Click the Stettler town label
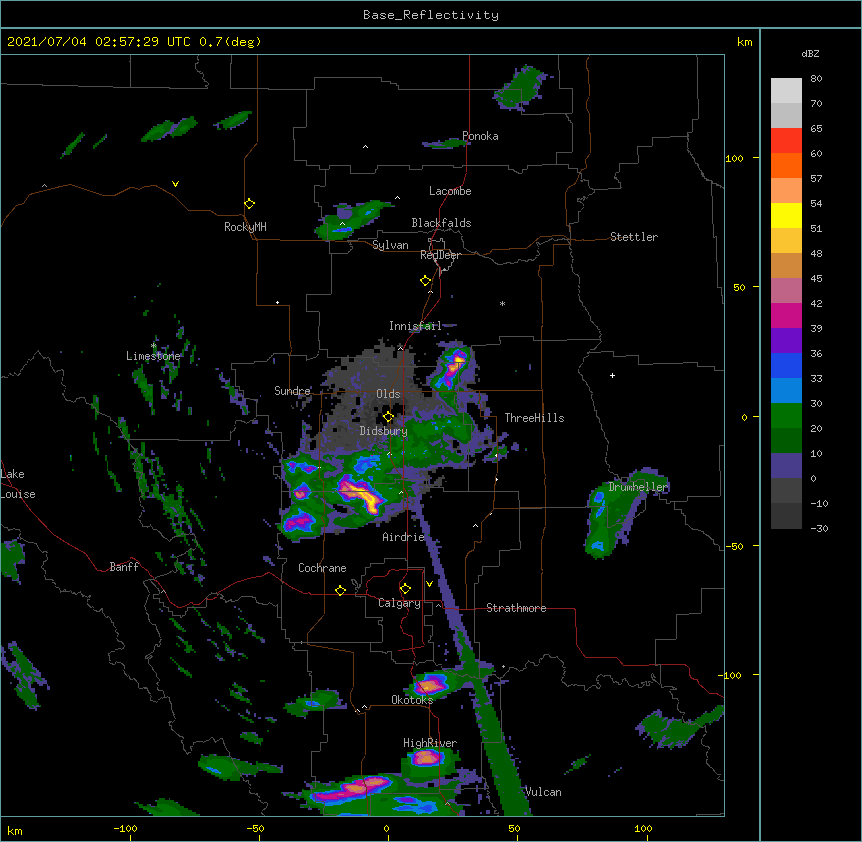862x842 pixels. [x=633, y=237]
